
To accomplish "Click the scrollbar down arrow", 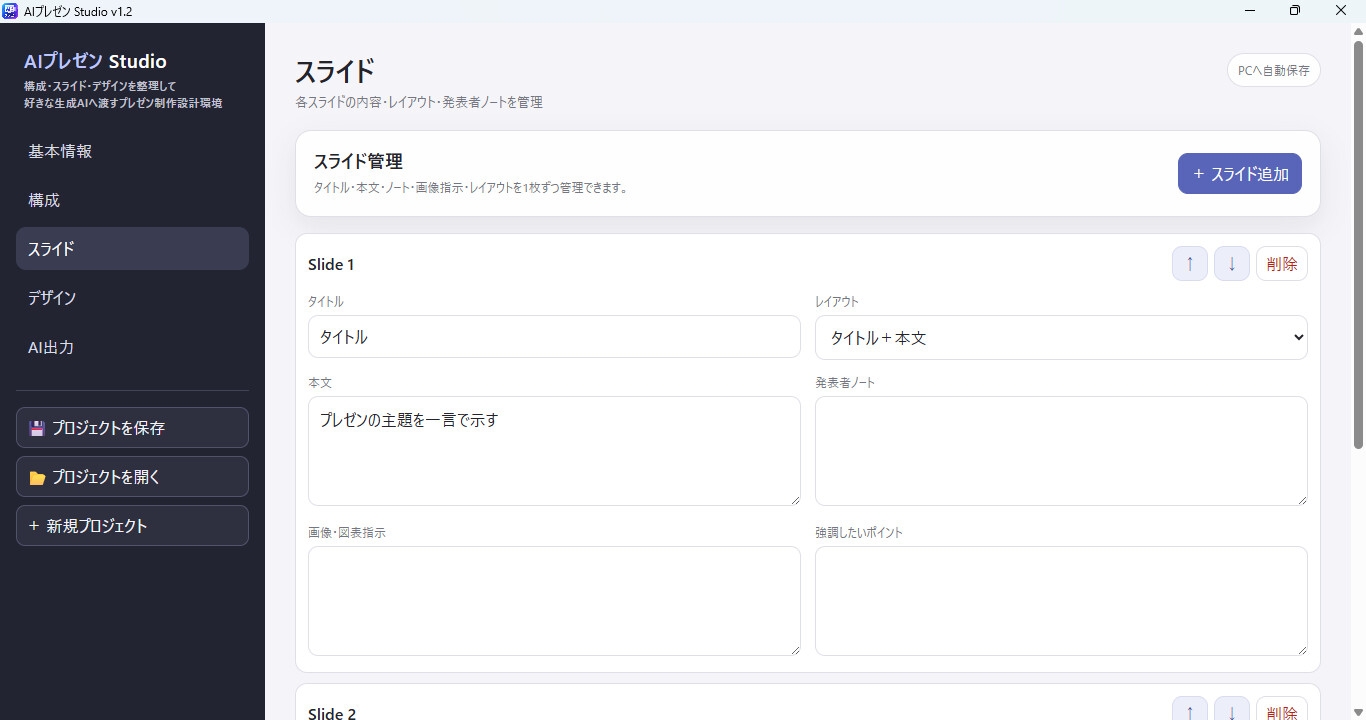I will [x=1359, y=712].
